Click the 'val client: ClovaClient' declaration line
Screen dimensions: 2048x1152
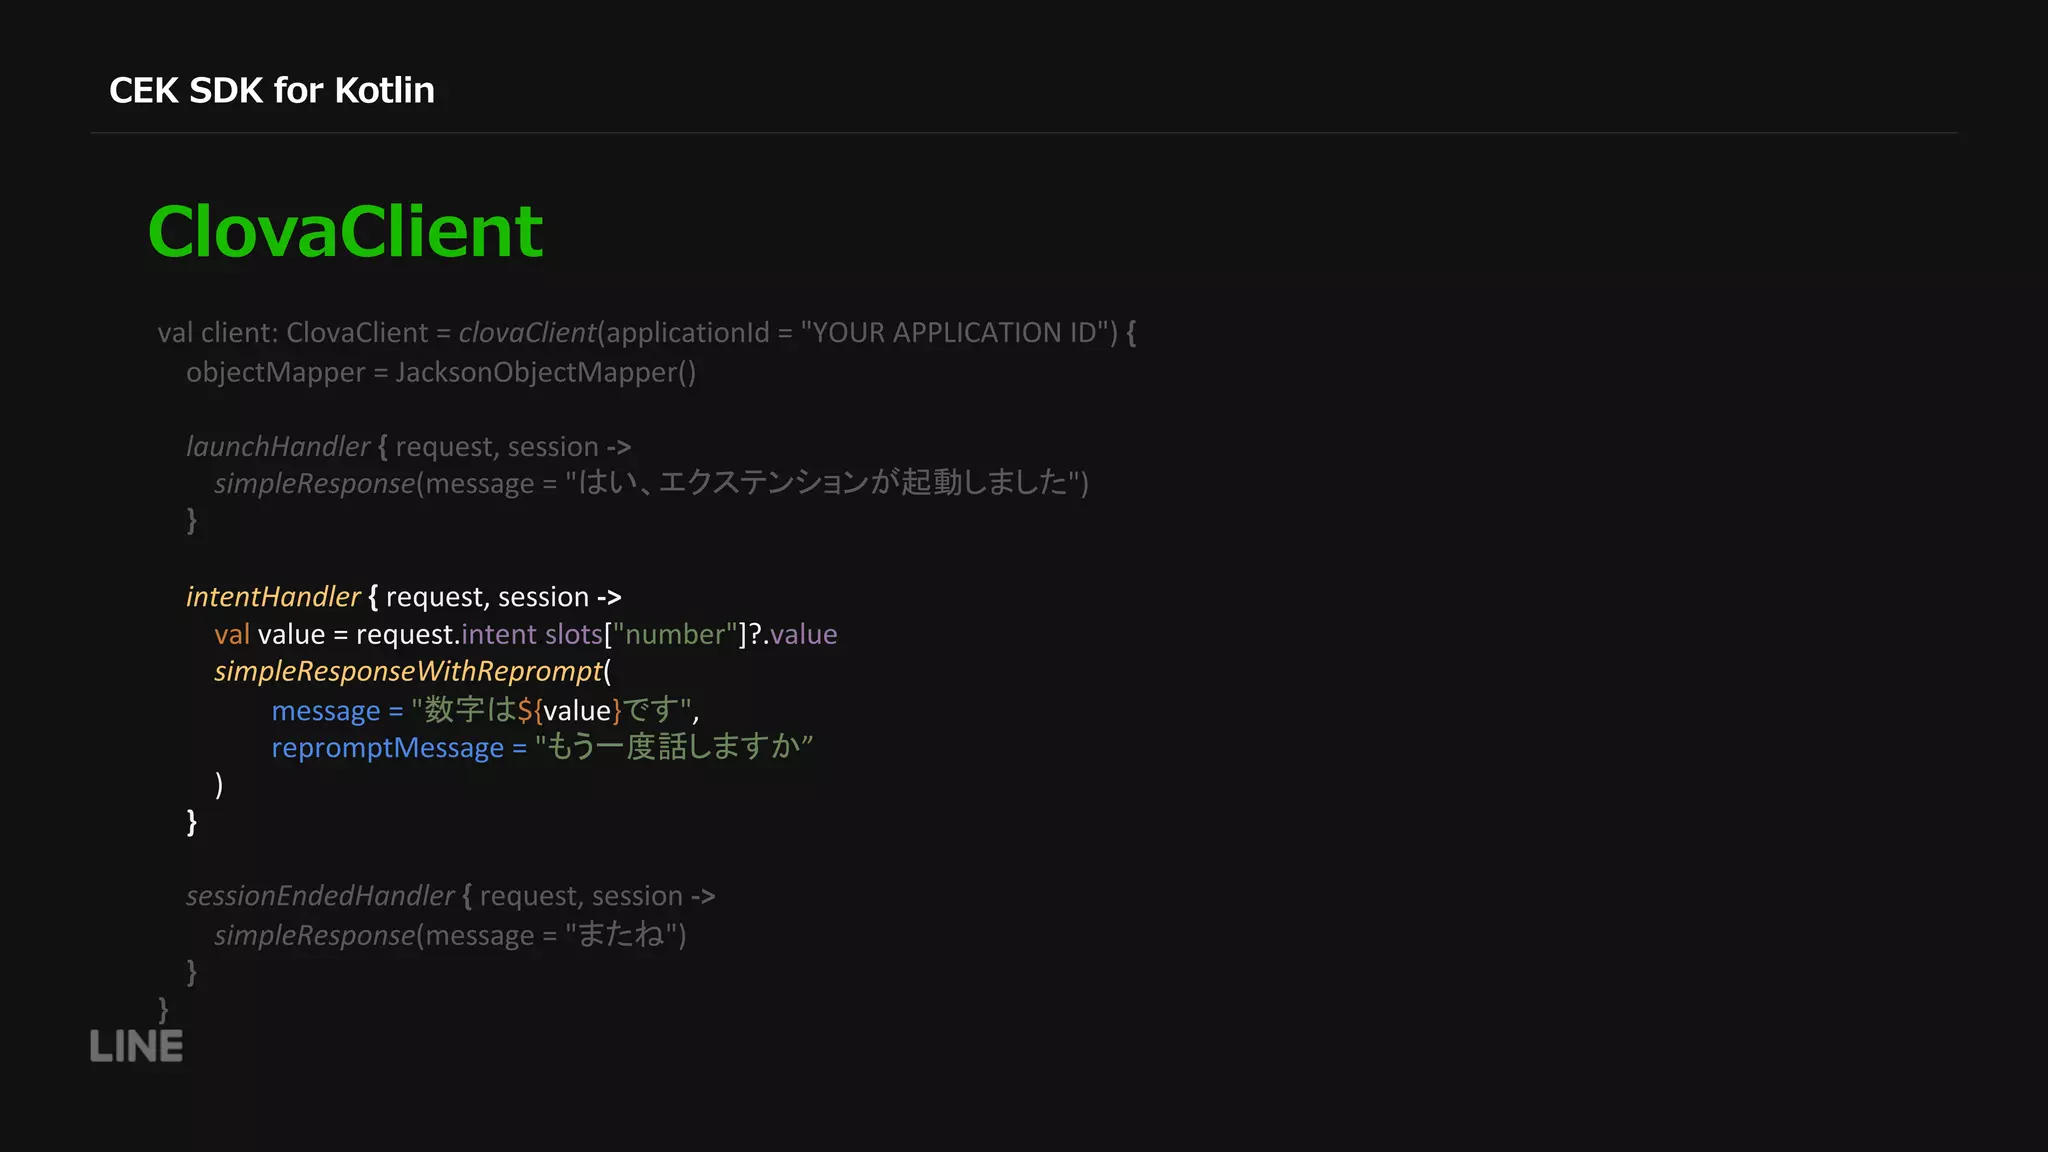tap(646, 333)
